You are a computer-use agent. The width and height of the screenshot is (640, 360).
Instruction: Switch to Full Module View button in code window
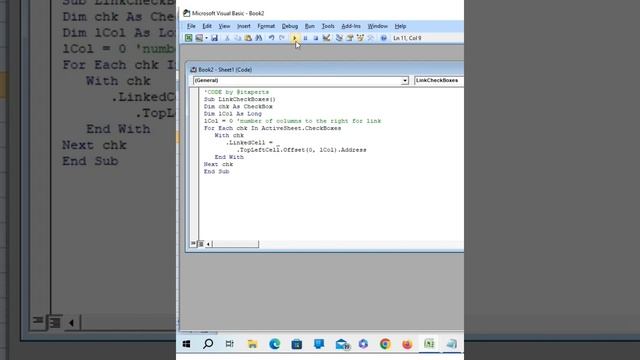(201, 244)
